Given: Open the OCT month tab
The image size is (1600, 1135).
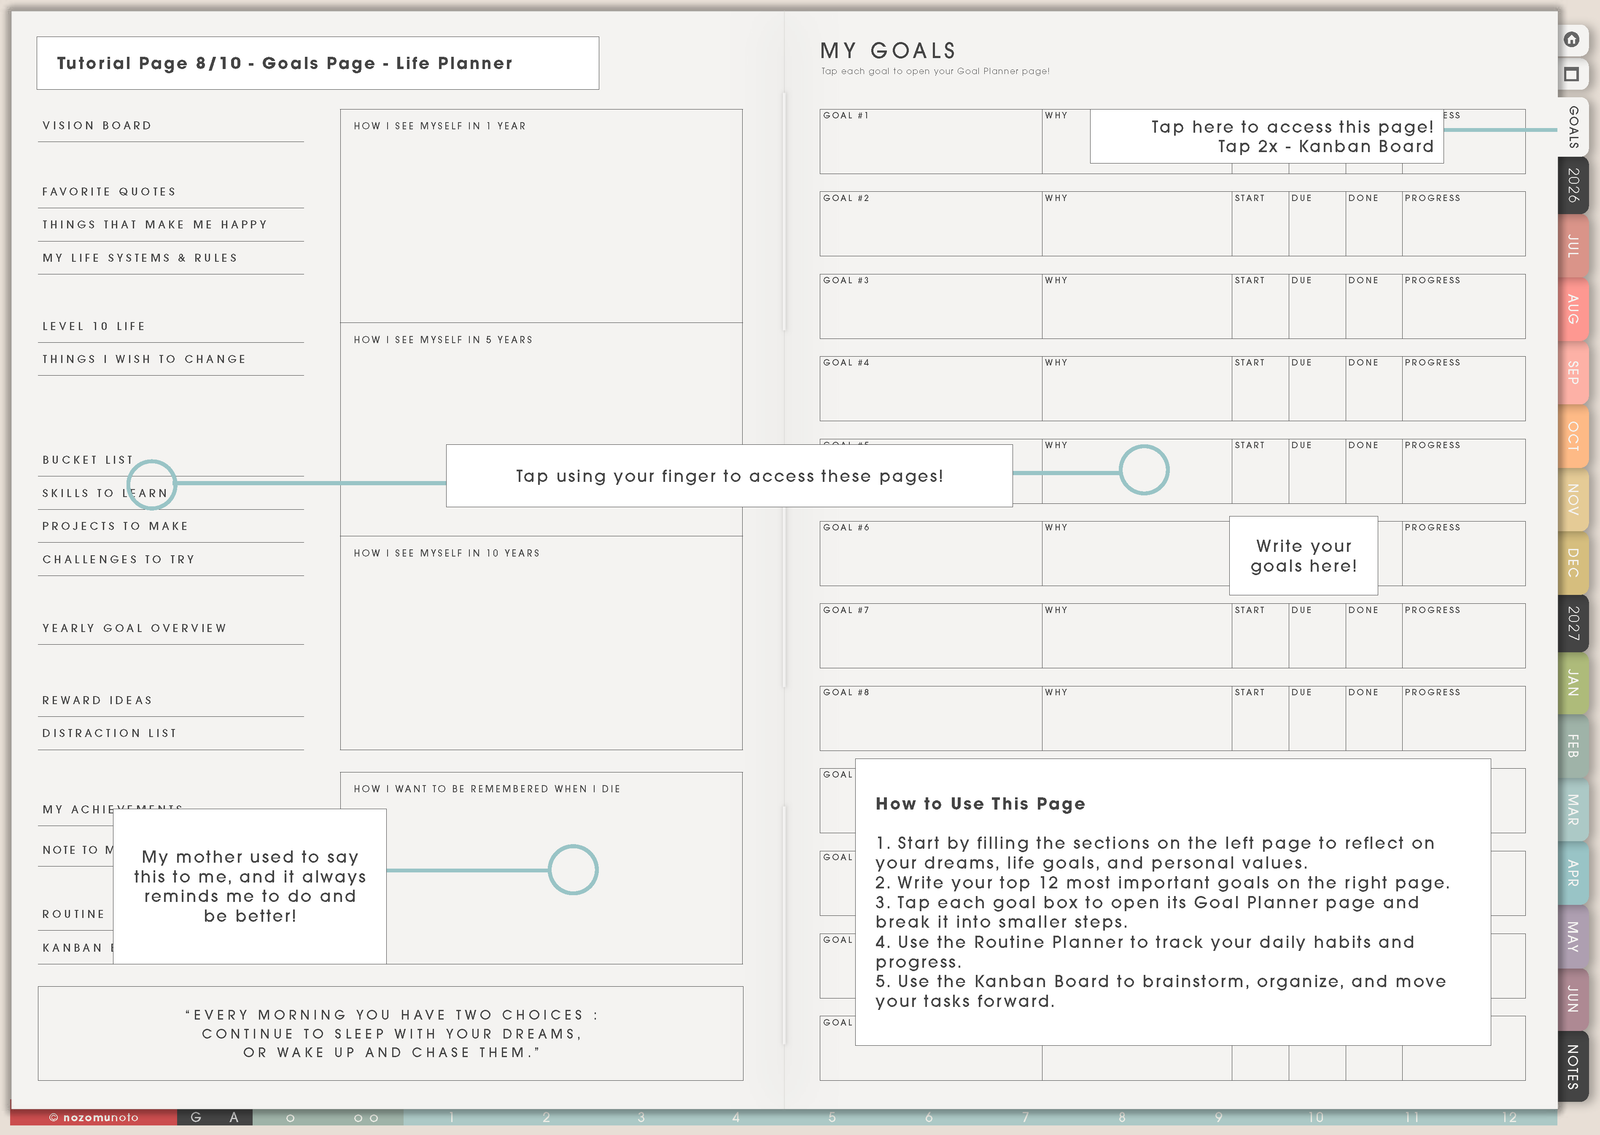Looking at the screenshot, I should coord(1573,435).
